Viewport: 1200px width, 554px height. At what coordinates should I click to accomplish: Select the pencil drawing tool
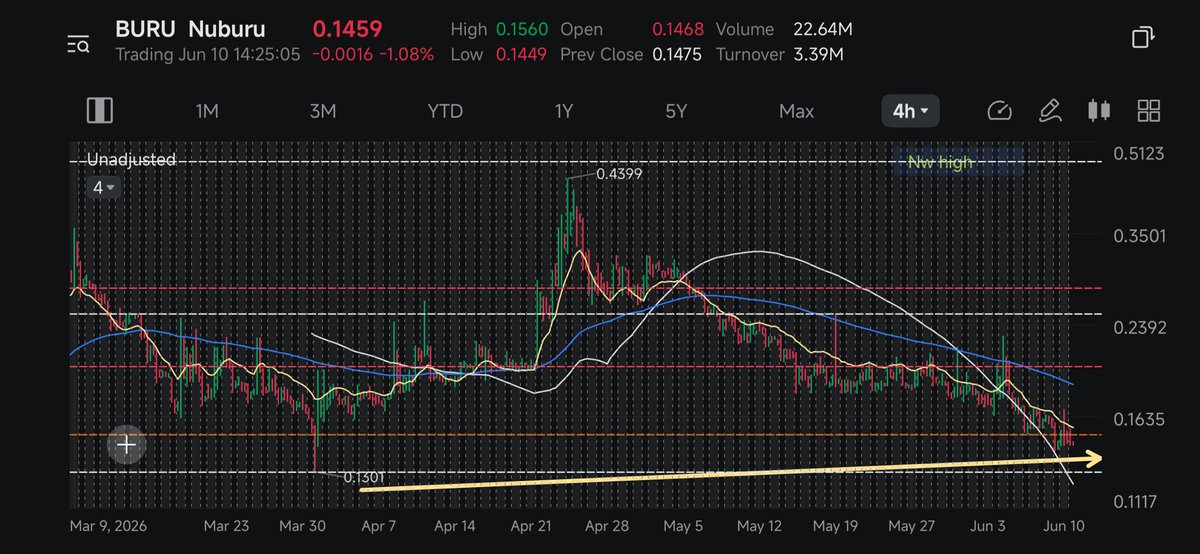pos(1049,111)
